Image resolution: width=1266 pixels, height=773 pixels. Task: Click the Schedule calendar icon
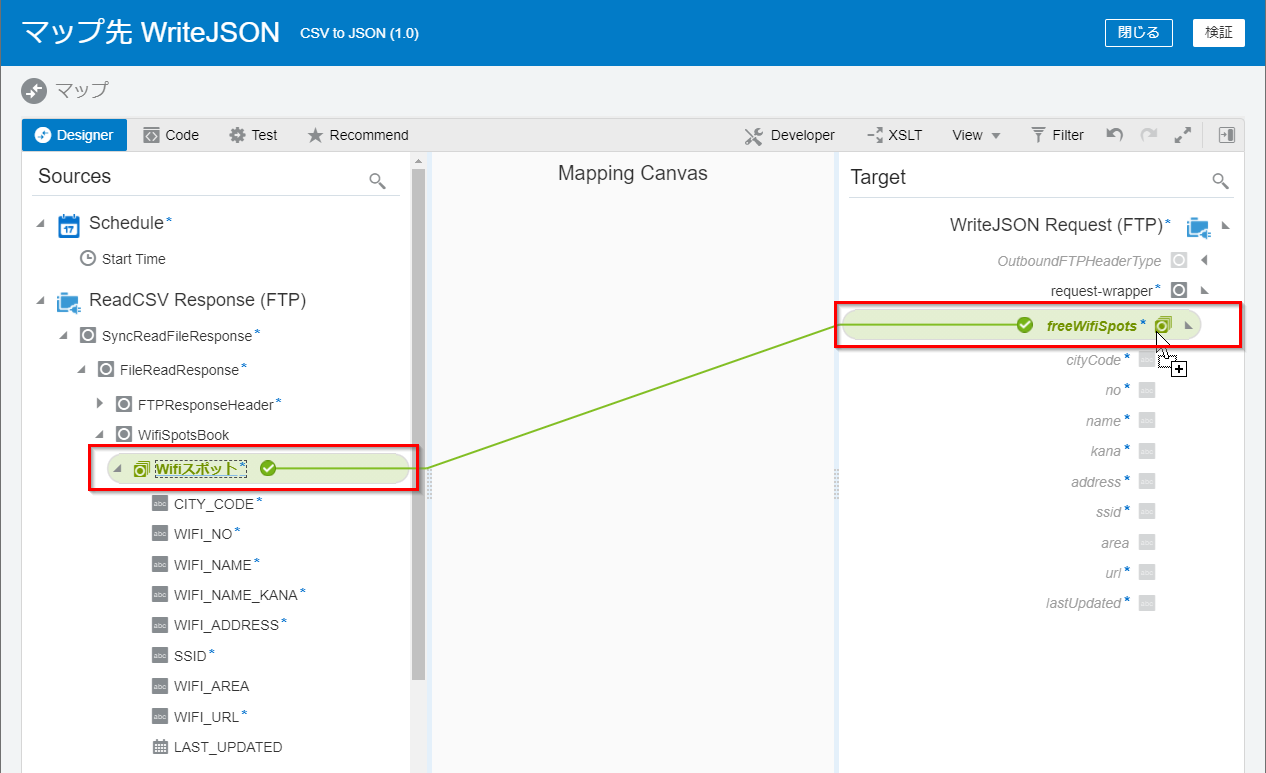(68, 224)
